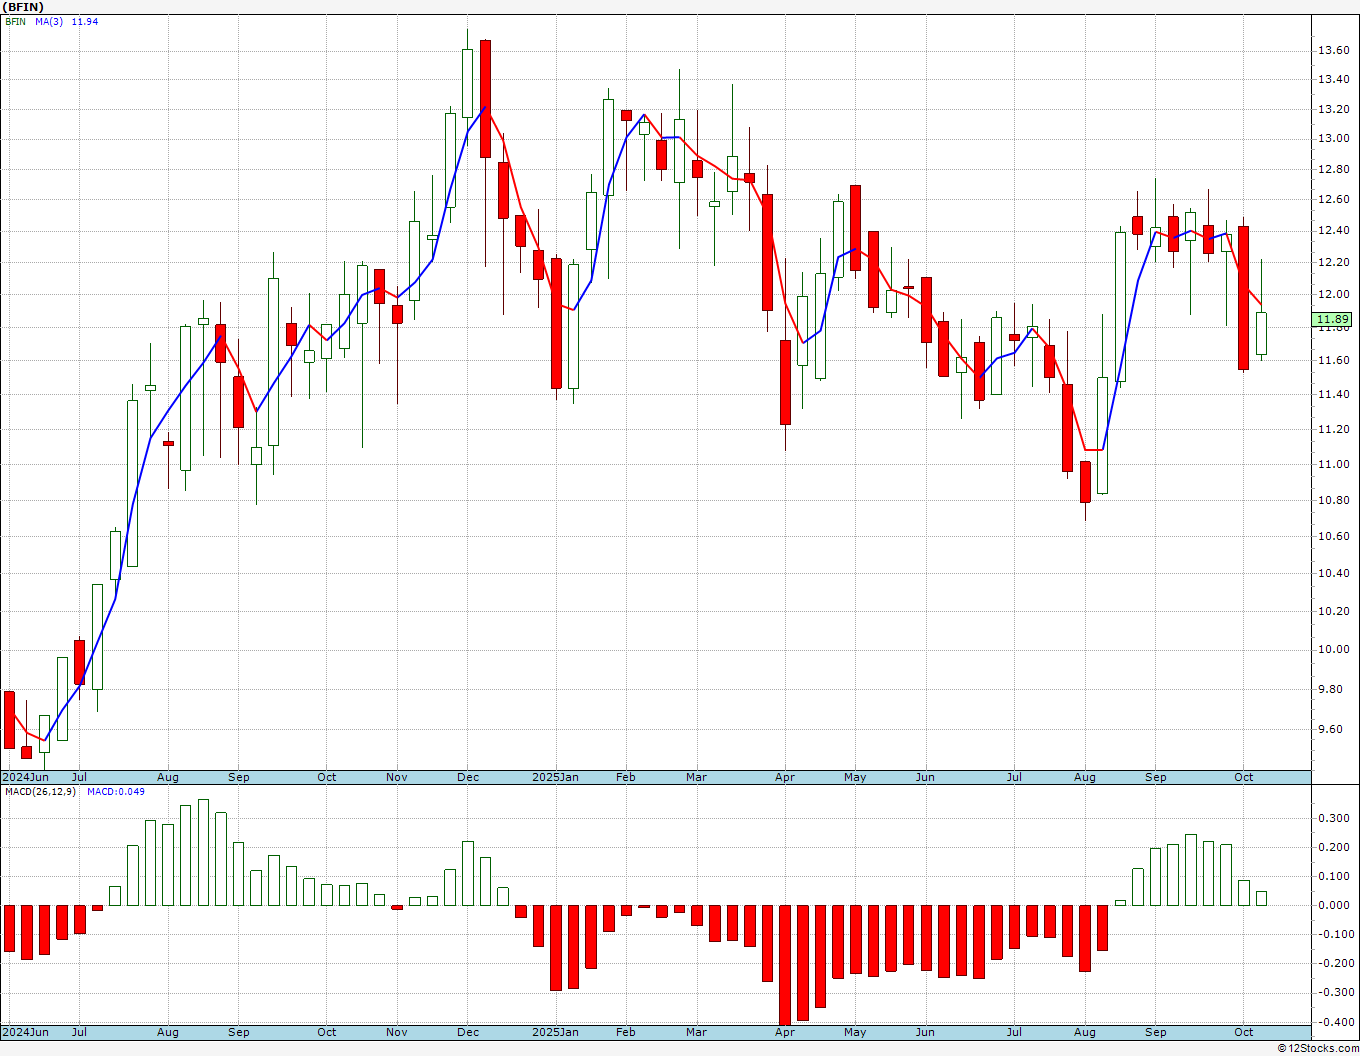Select the MACD(26,12,9) indicator label

(x=38, y=792)
